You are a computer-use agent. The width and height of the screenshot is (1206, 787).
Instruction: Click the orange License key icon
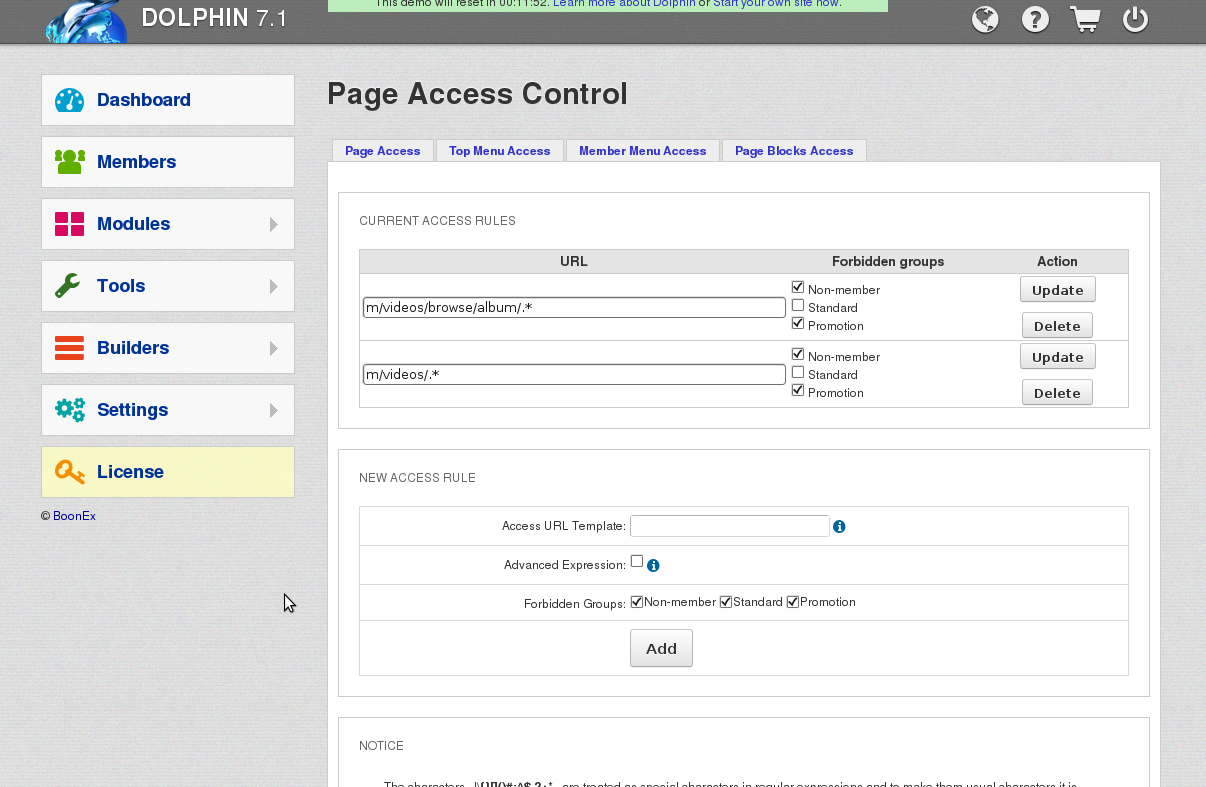coord(69,472)
